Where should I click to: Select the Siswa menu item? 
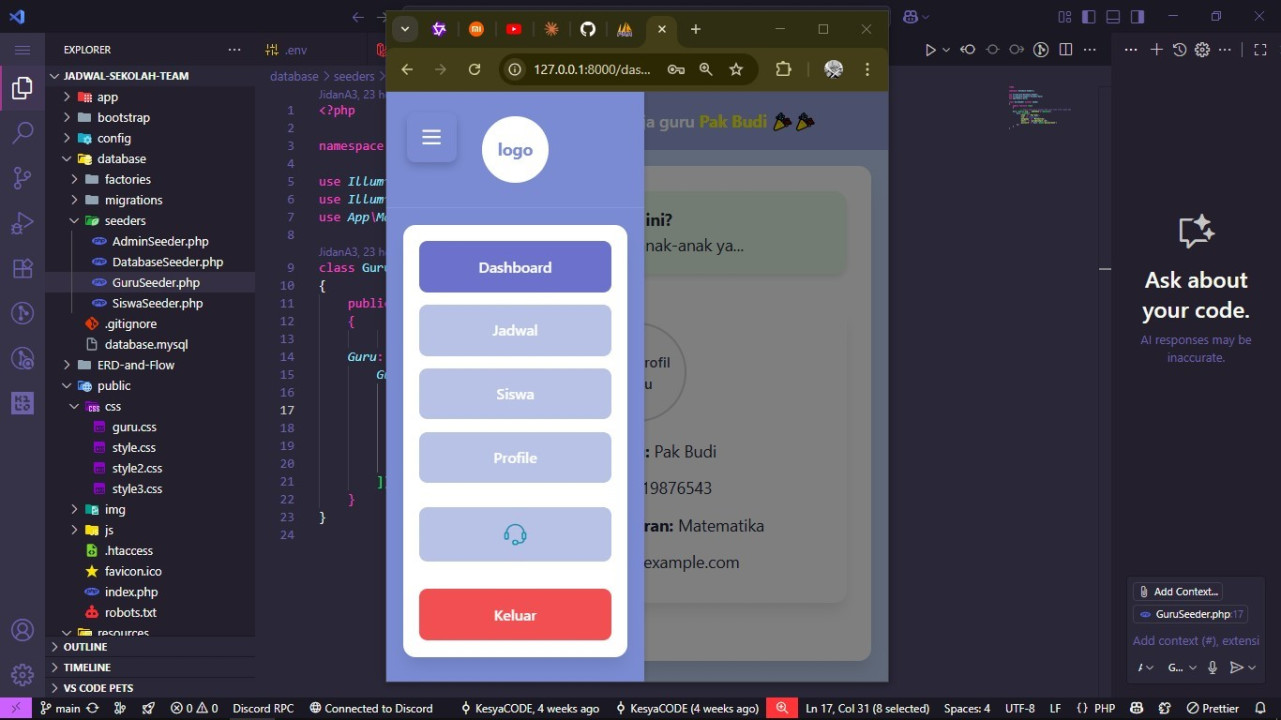pyautogui.click(x=515, y=394)
